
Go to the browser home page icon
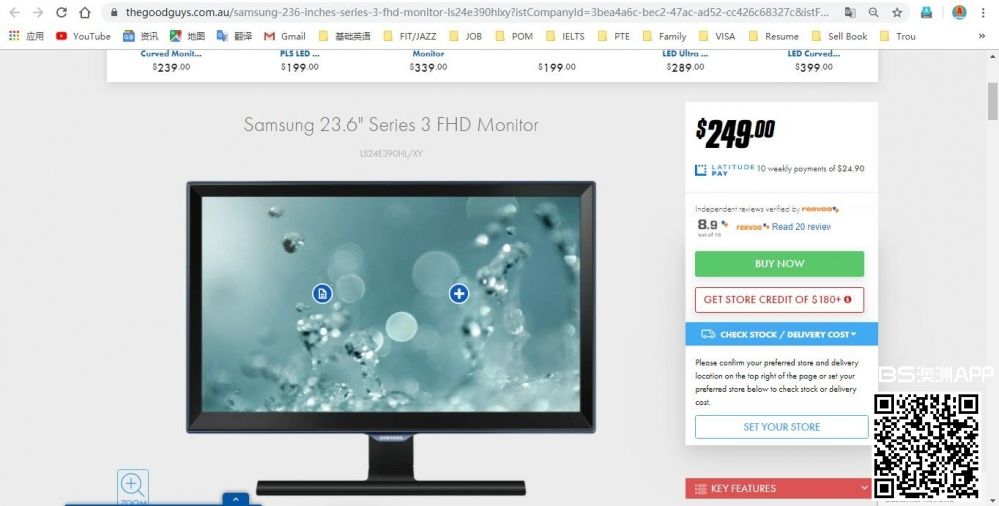click(85, 12)
